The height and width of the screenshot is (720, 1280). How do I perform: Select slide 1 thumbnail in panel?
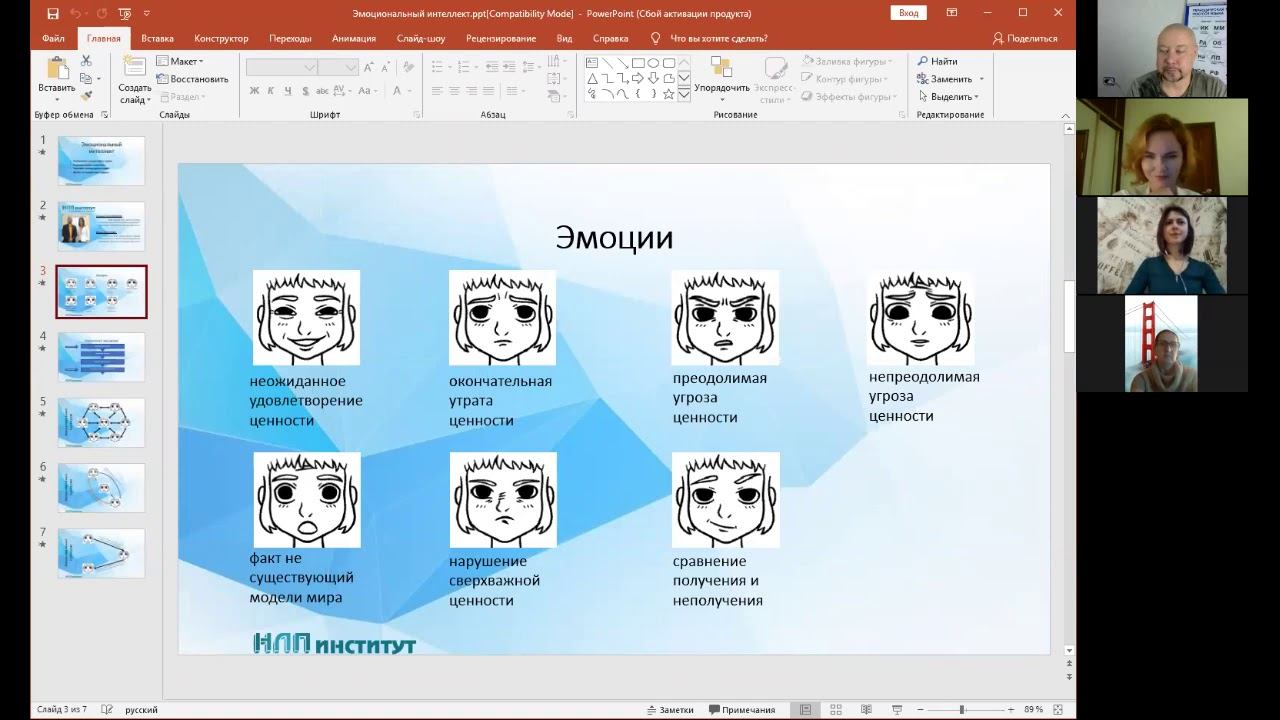[101, 160]
